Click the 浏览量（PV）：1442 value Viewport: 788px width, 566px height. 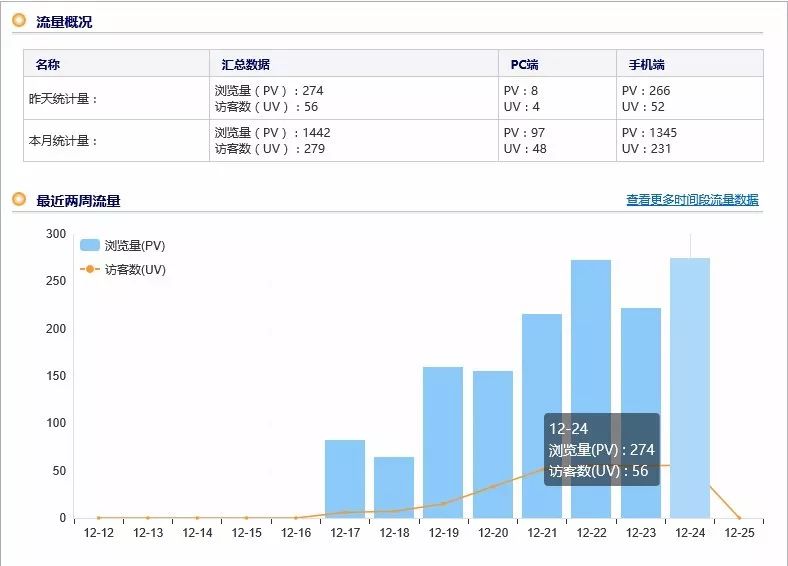(272, 133)
